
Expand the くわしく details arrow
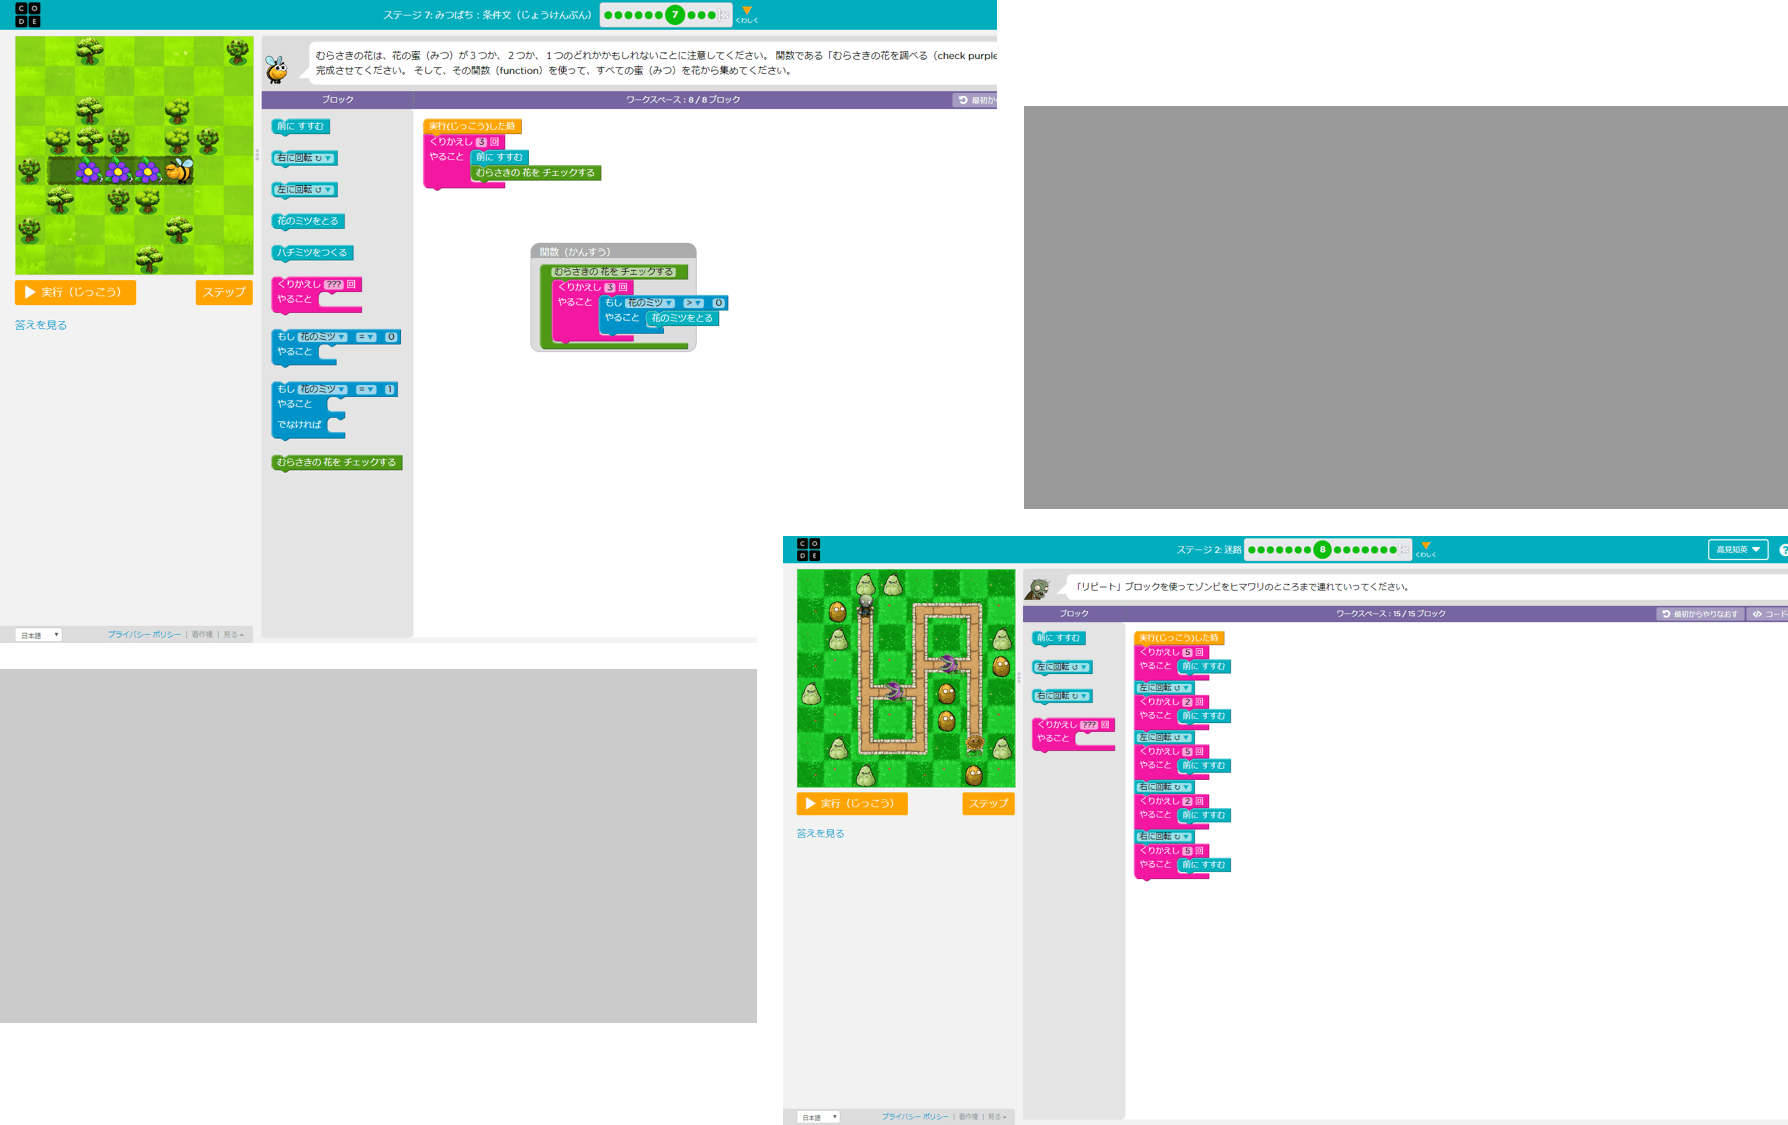click(745, 12)
